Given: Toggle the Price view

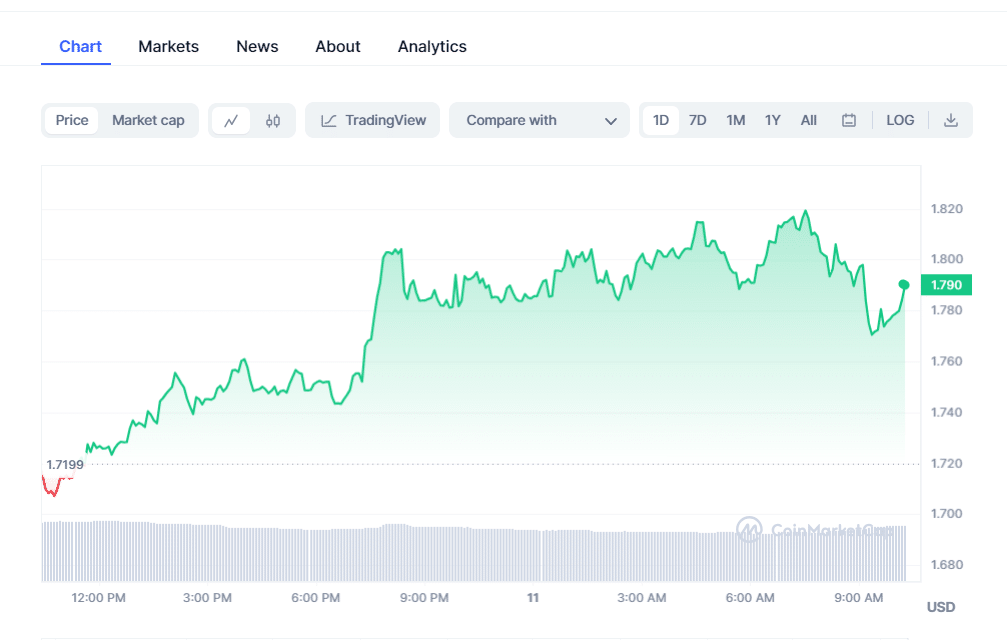Looking at the screenshot, I should [72, 120].
